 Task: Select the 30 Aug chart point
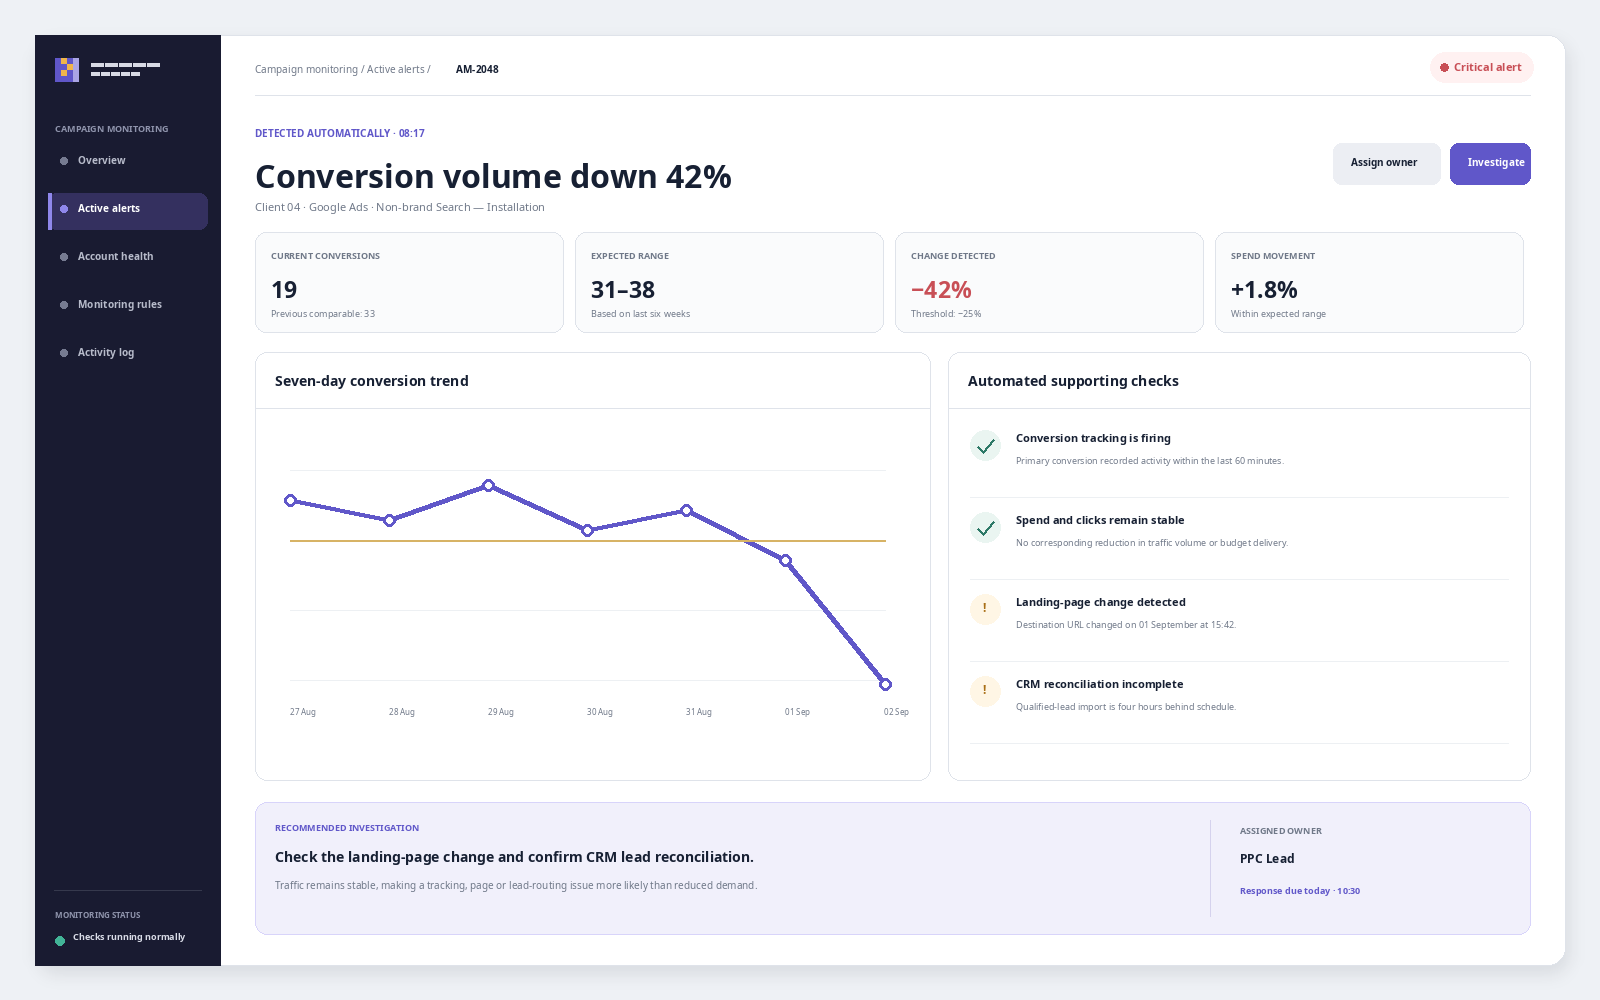pos(587,530)
